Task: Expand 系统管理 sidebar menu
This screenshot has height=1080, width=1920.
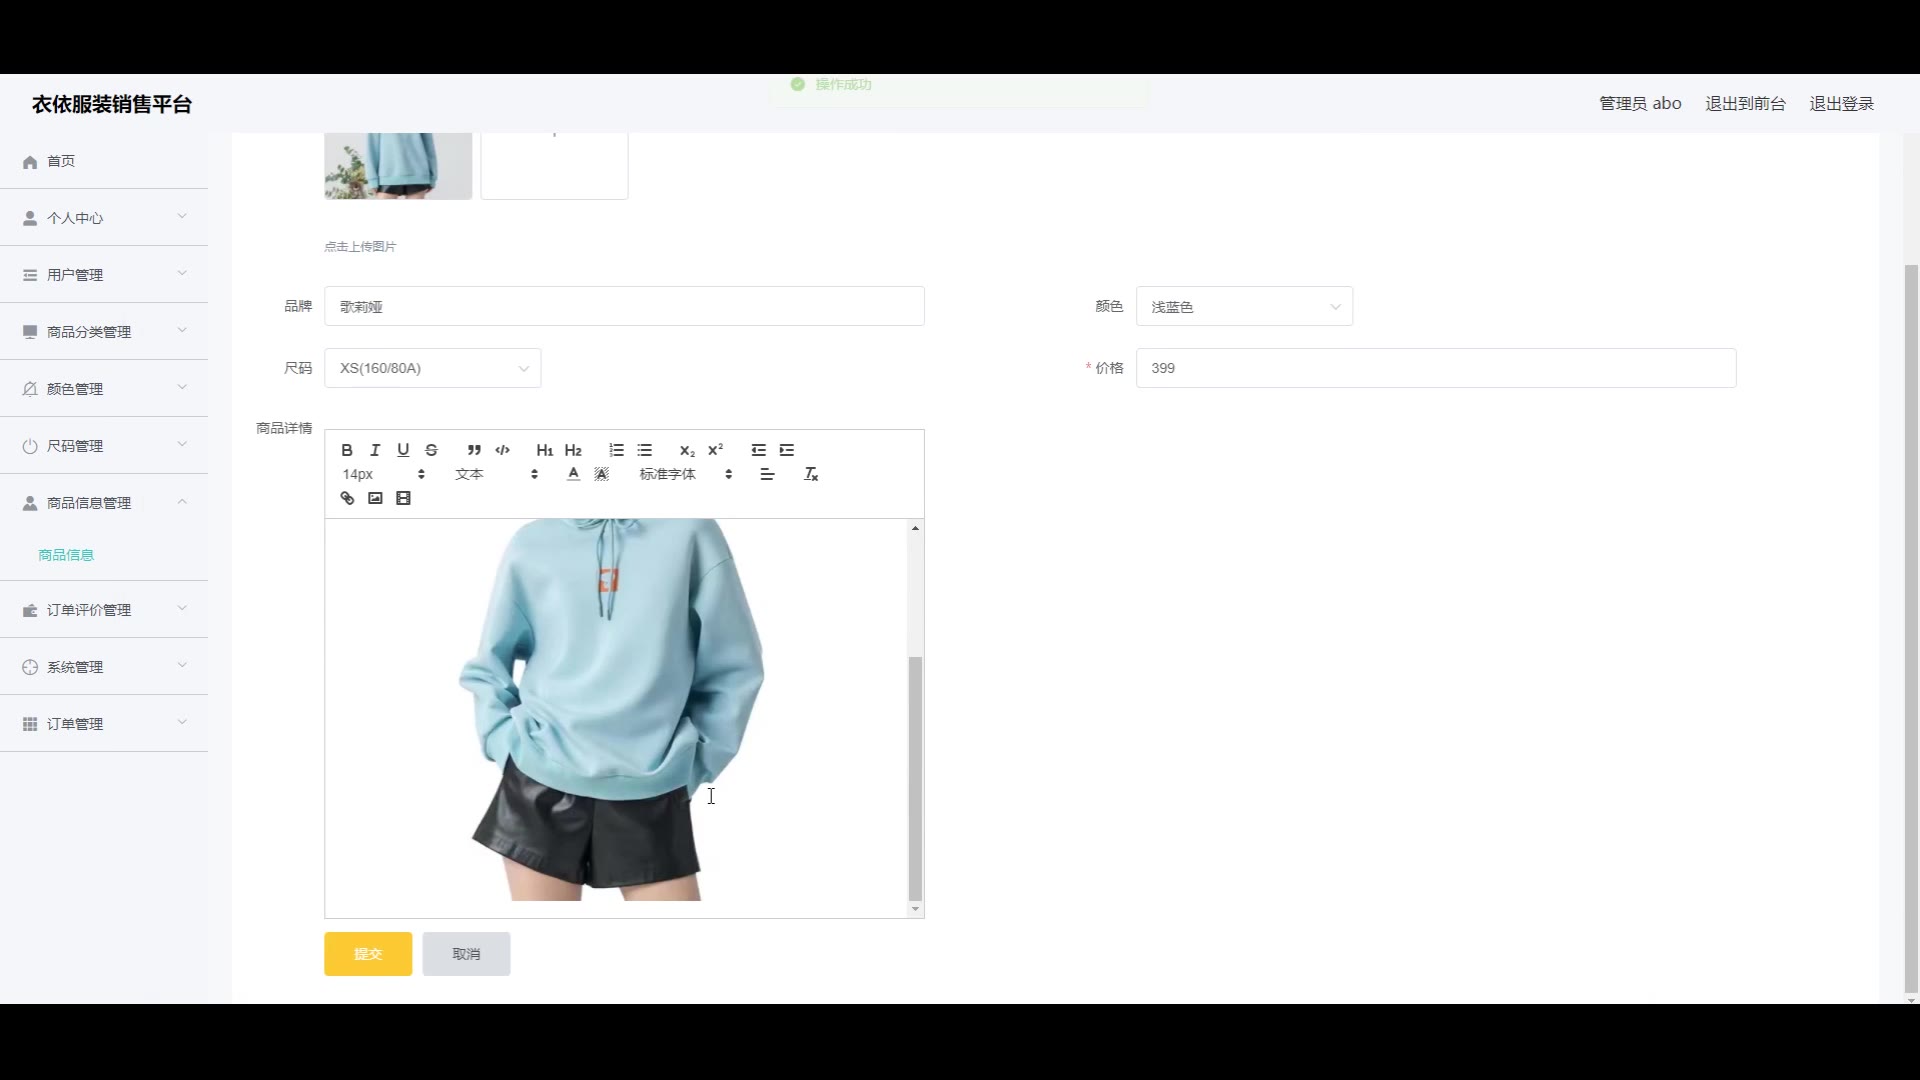Action: pyautogui.click(x=104, y=667)
